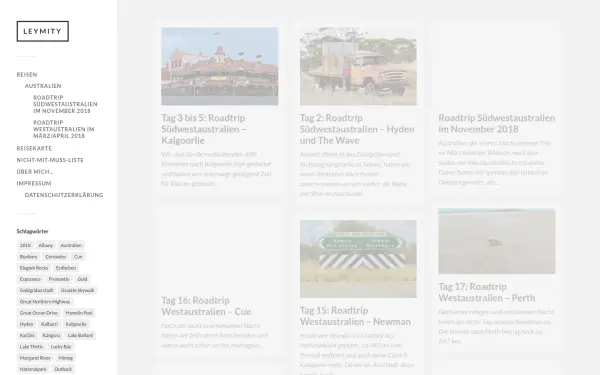Open the Tag 17 Perth post thumbnail
This screenshot has width=600, height=375.
[497, 241]
